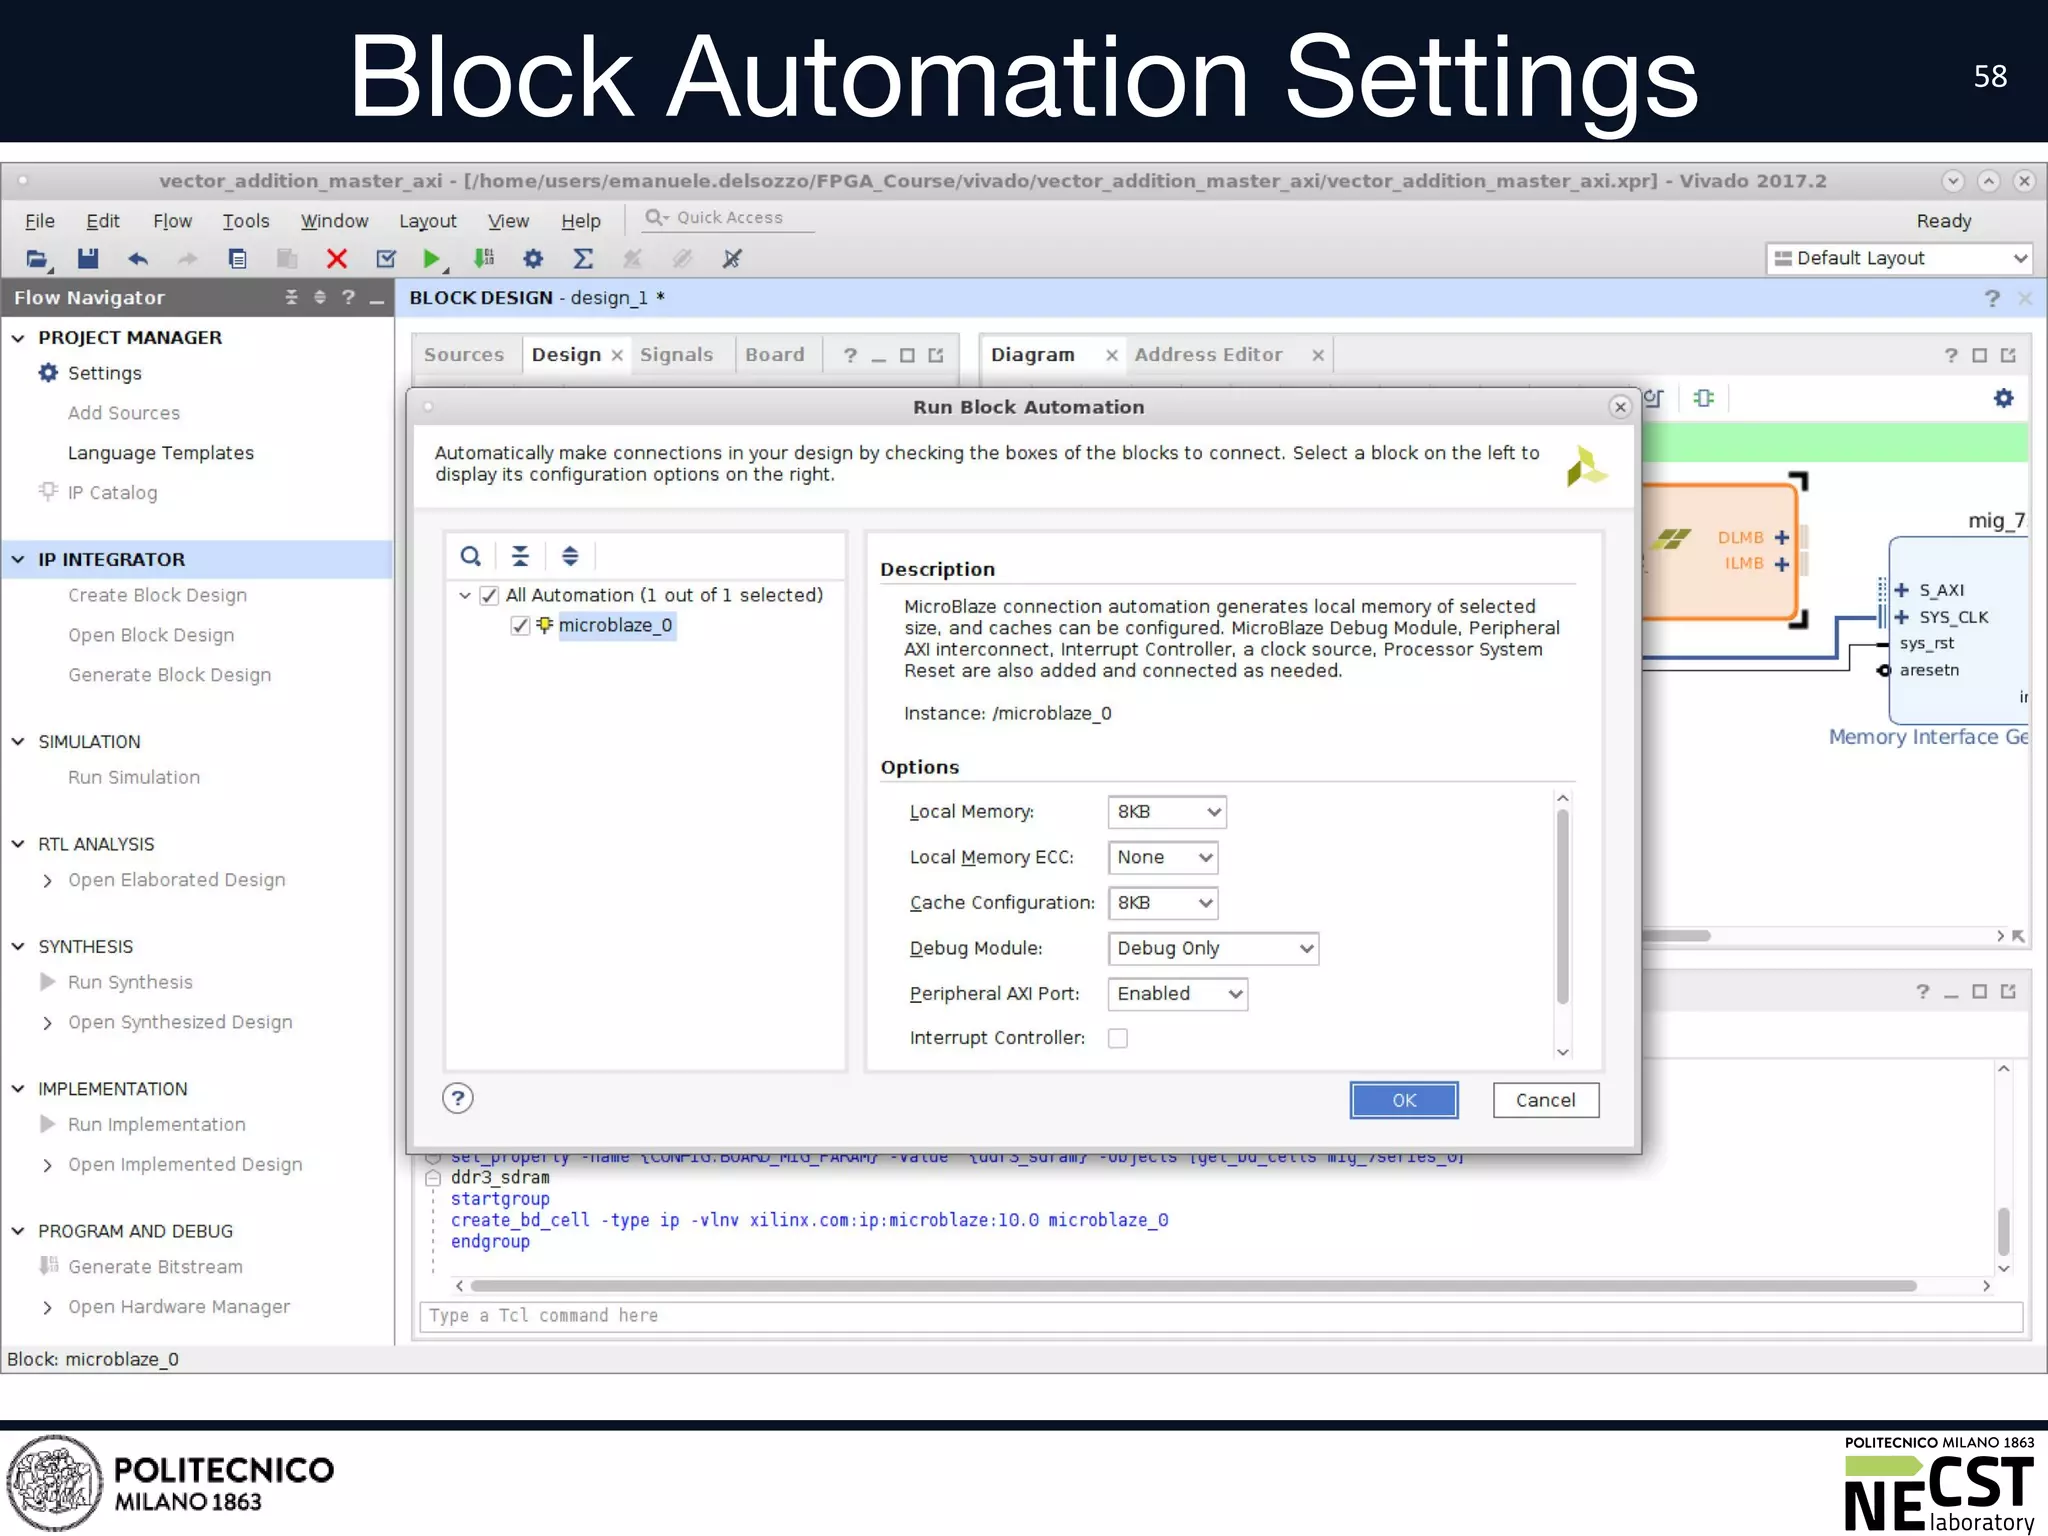Open the Default Layout dropdown
The height and width of the screenshot is (1536, 2048).
click(x=1899, y=258)
